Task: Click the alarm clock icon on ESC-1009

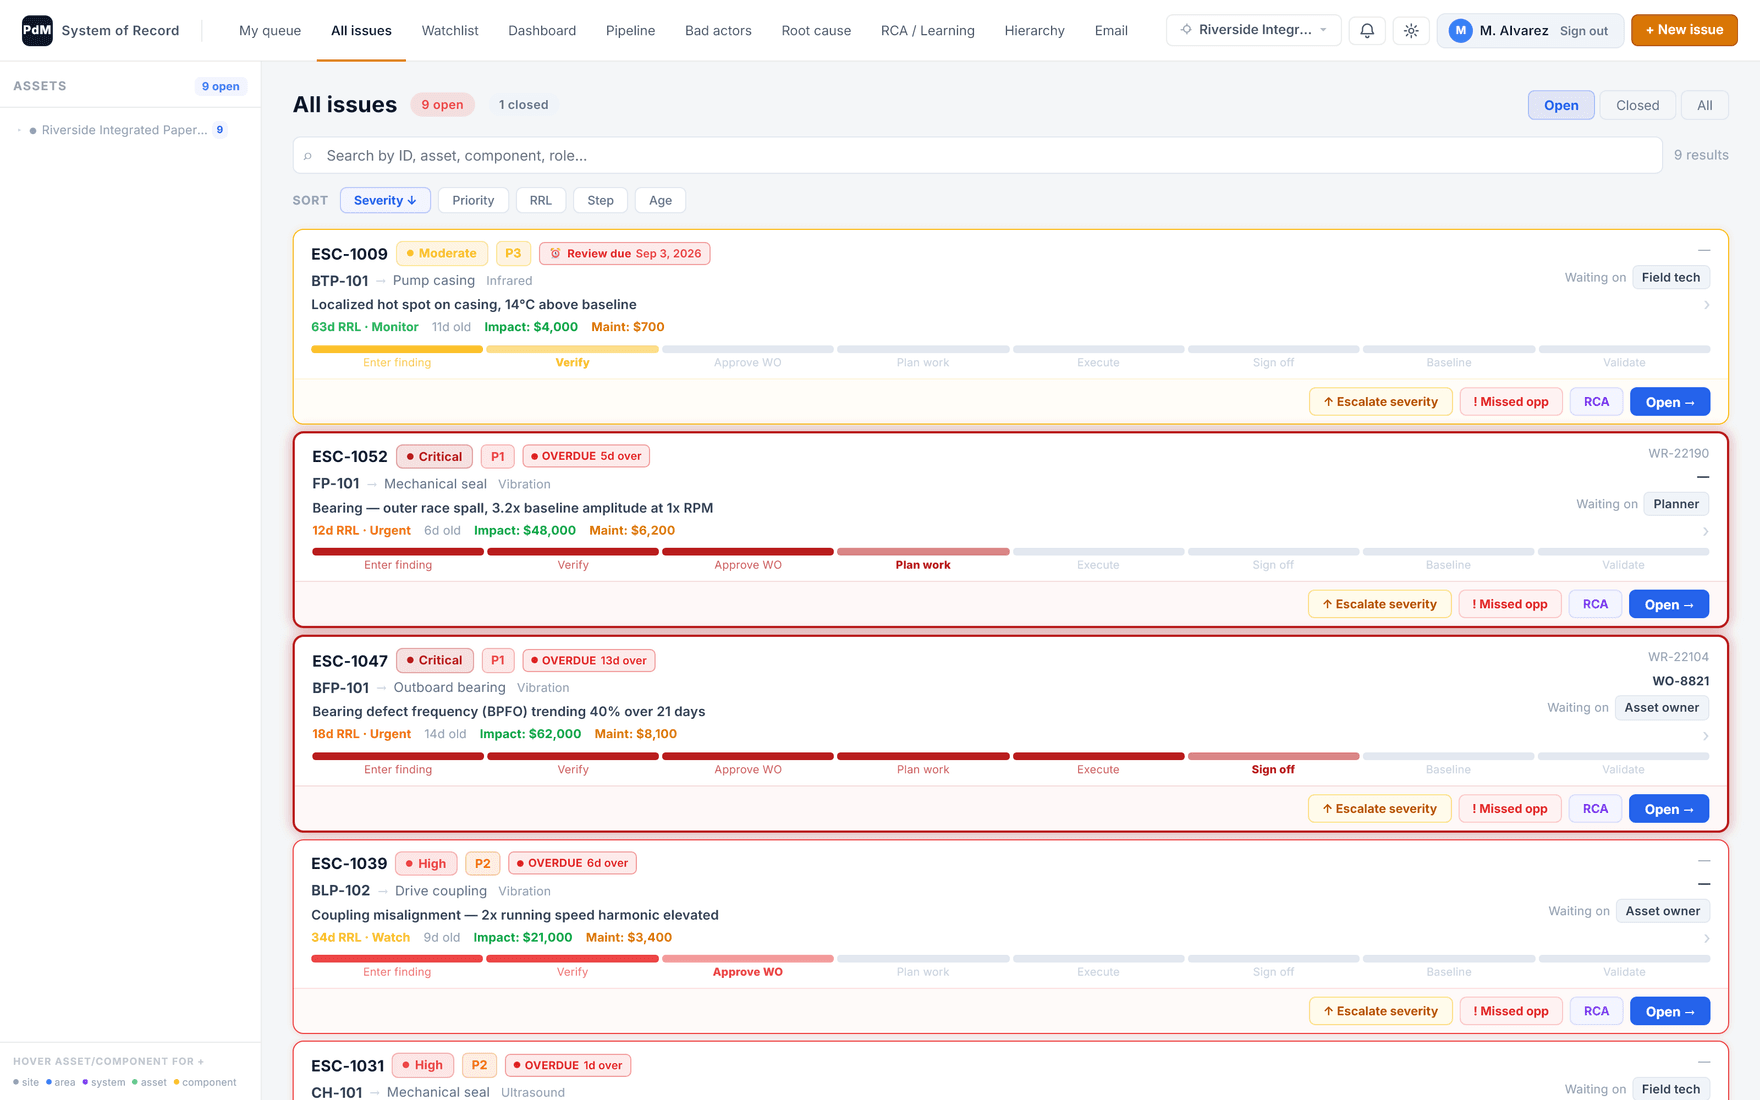Action: [x=555, y=254]
